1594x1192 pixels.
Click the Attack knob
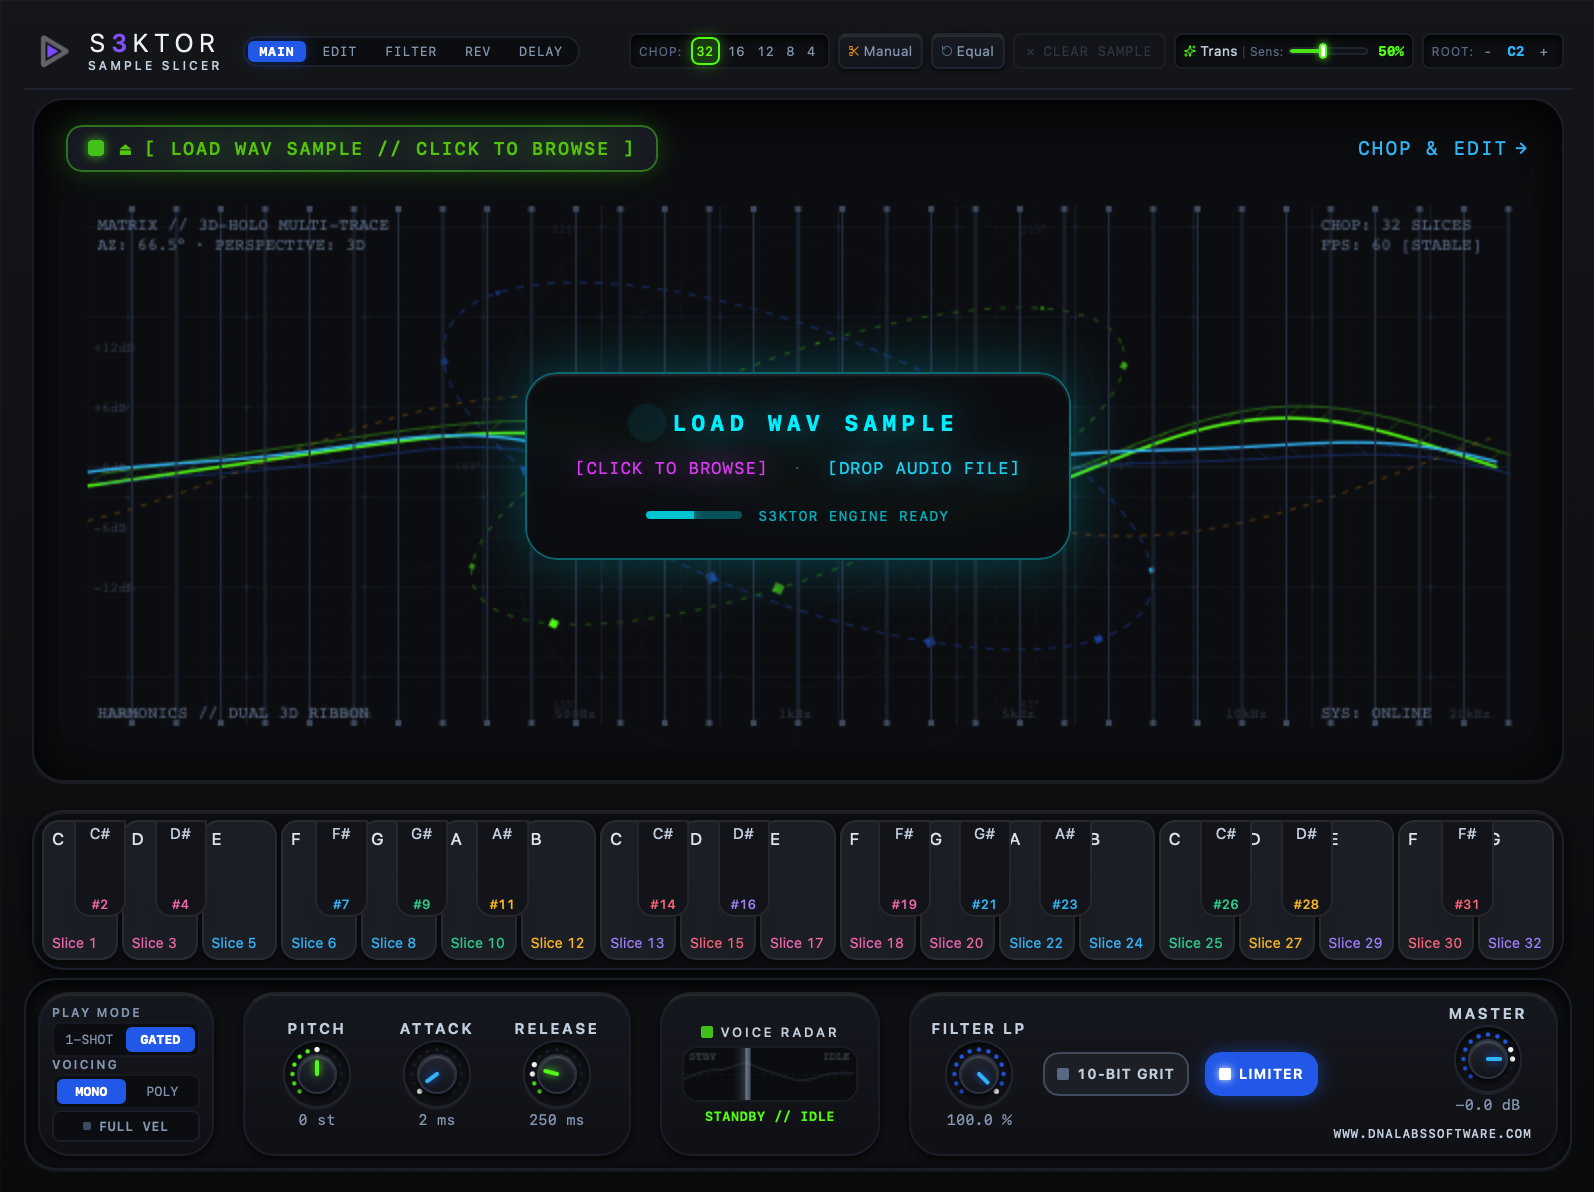(436, 1074)
